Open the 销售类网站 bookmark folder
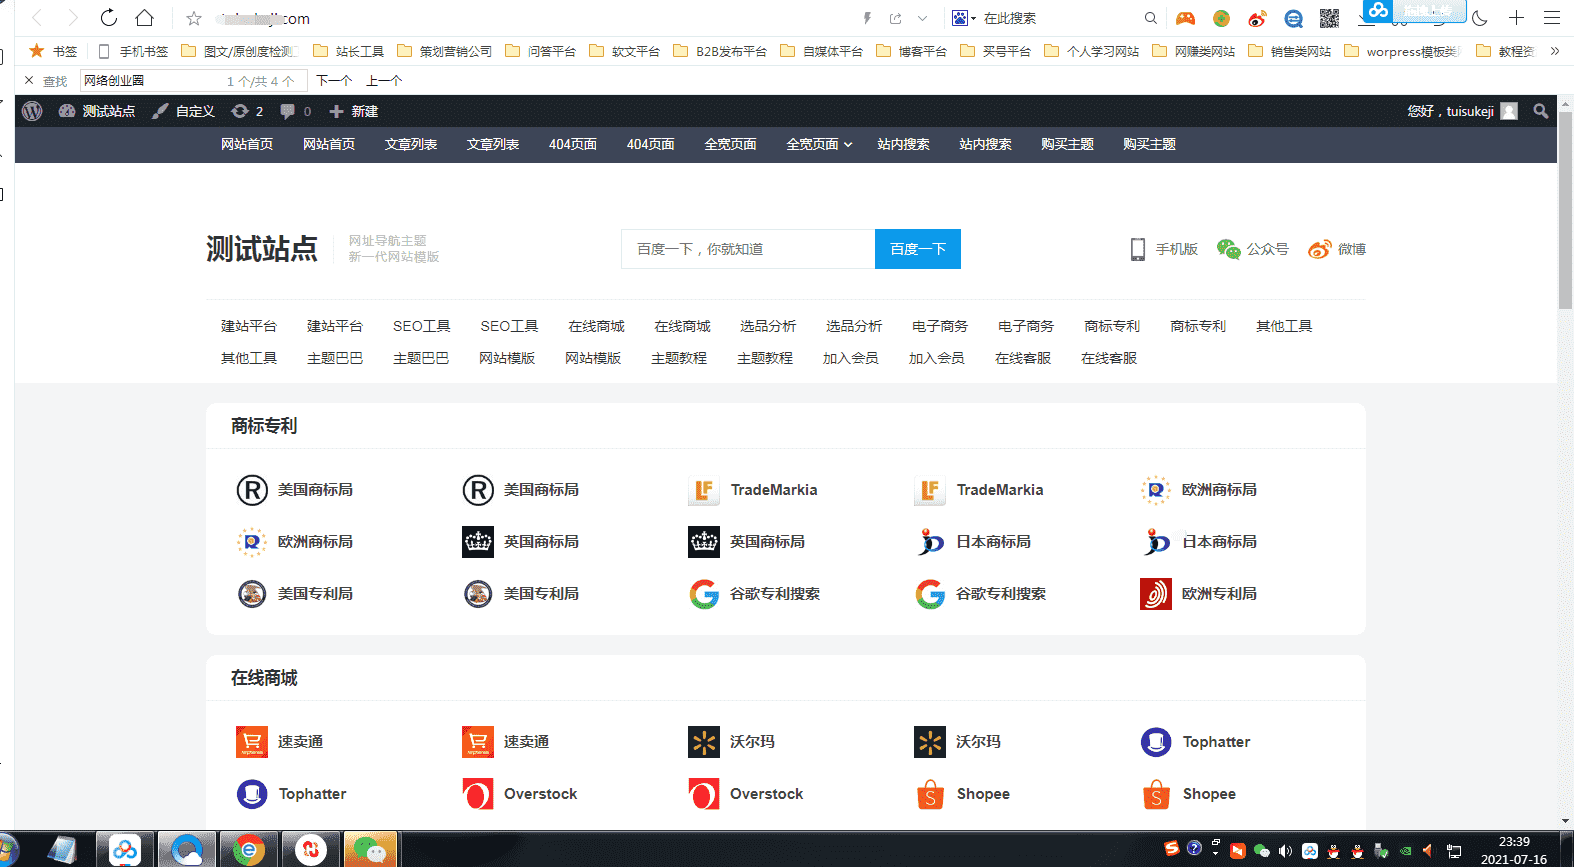 point(1290,51)
